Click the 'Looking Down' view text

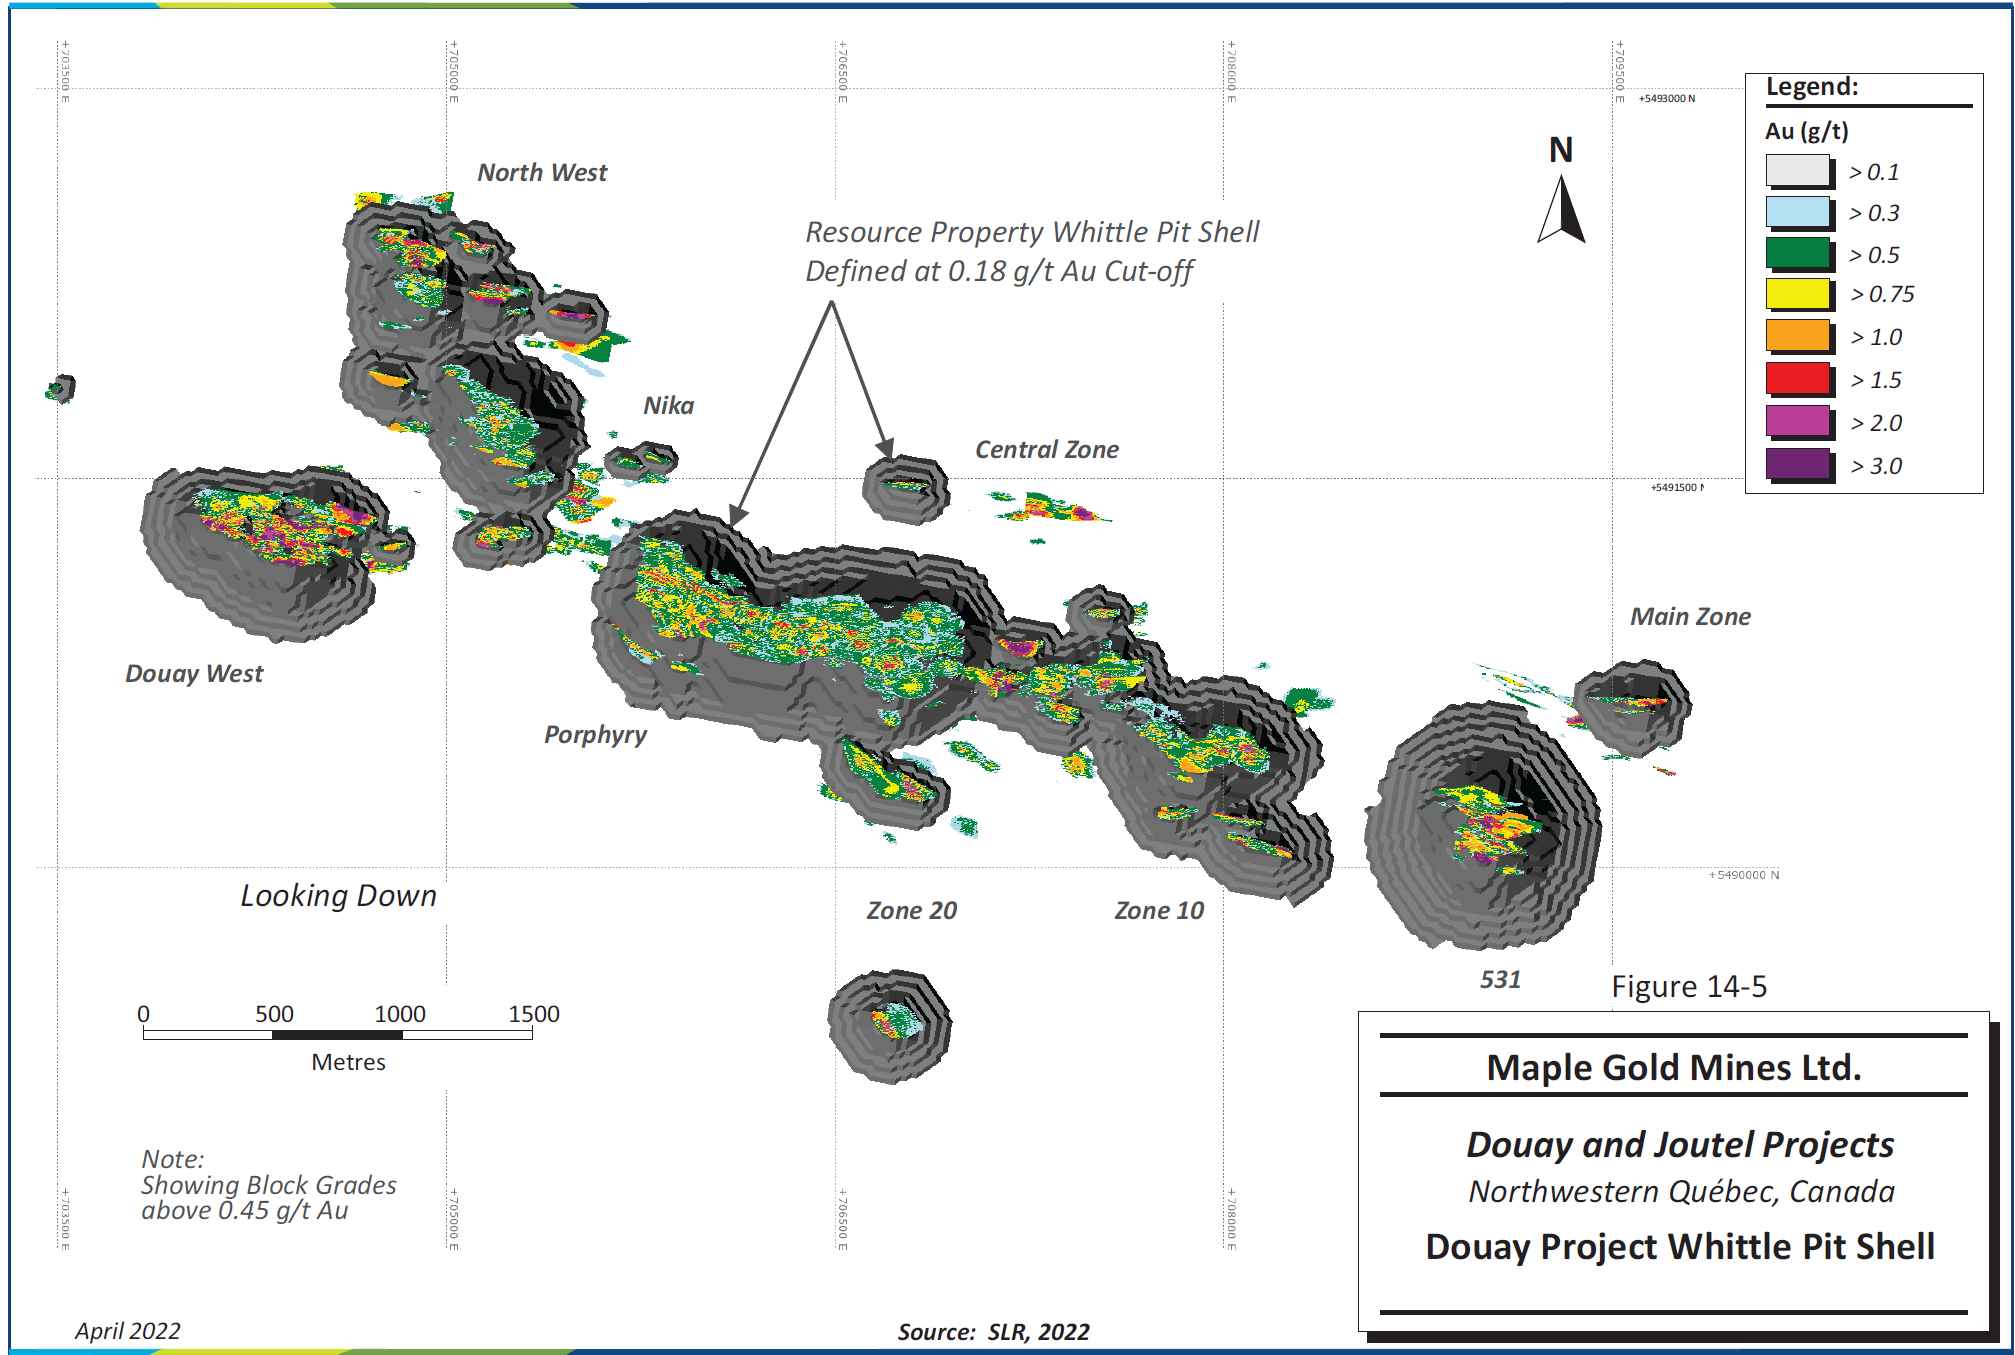tap(338, 896)
